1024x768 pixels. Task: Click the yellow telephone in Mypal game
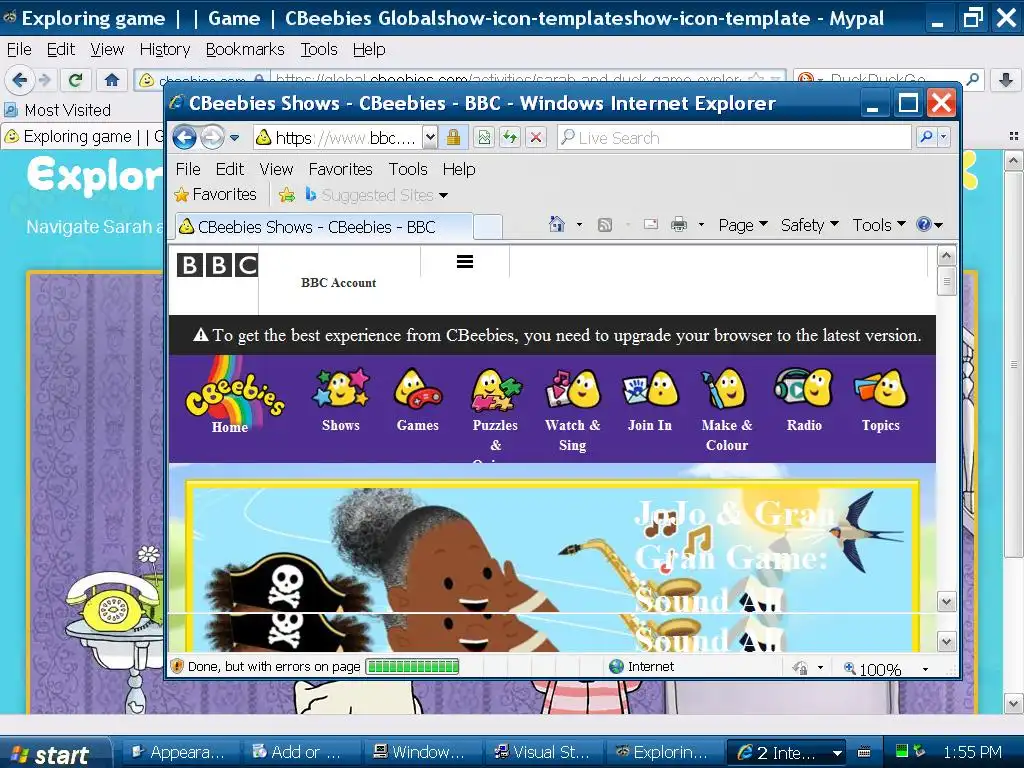point(113,602)
